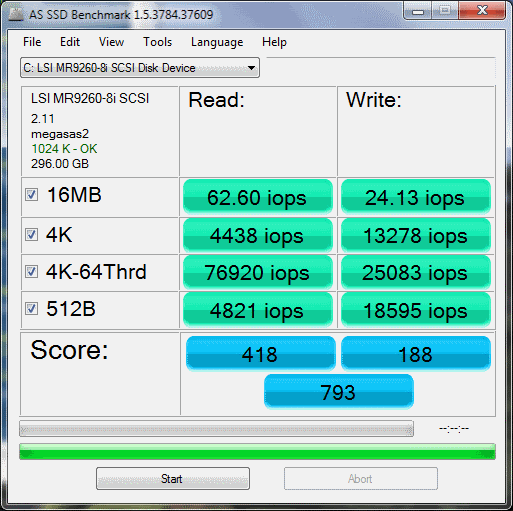Image resolution: width=513 pixels, height=511 pixels.
Task: Maximize the AS SSD Benchmark window
Action: click(x=445, y=10)
